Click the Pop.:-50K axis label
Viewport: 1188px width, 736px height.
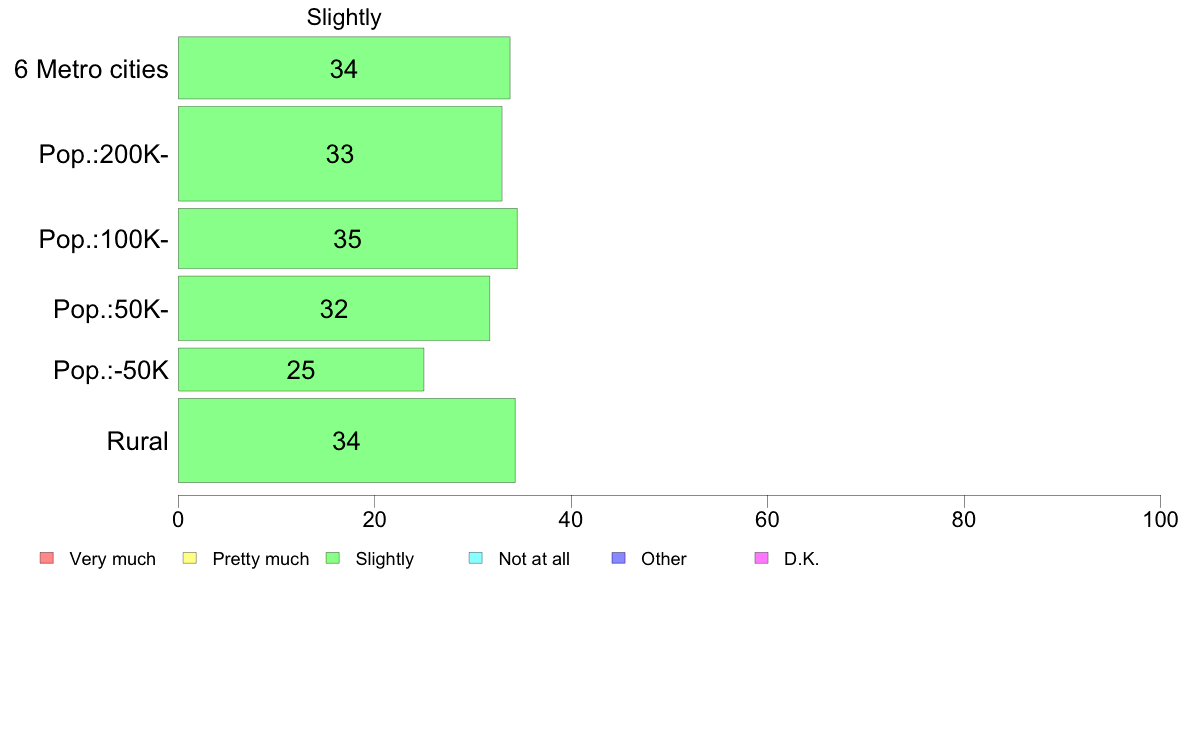pos(111,370)
